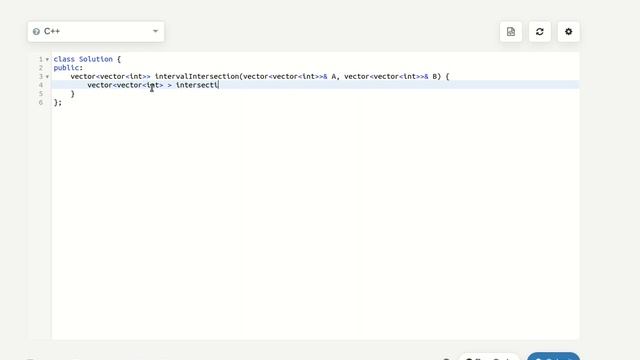Click the parameter A in function signature
This screenshot has width=640, height=360.
click(333, 76)
